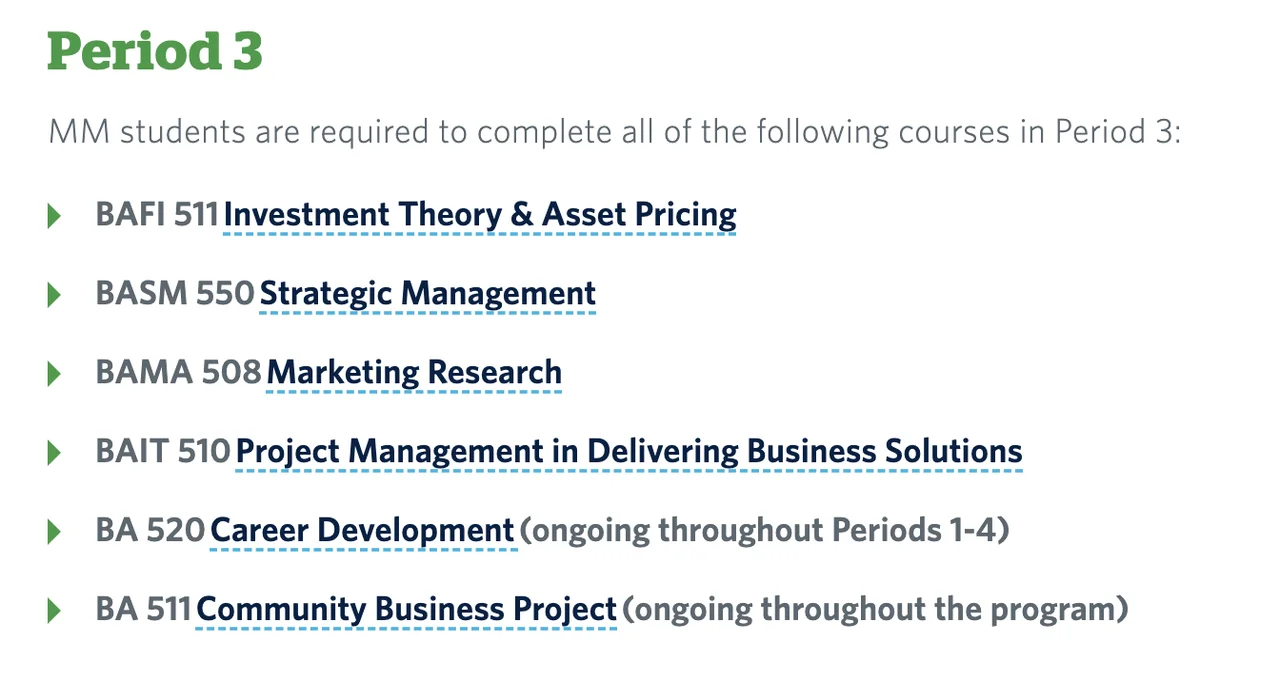Click the MM students requirement sentence
This screenshot has height=681, width=1280.
coord(614,132)
